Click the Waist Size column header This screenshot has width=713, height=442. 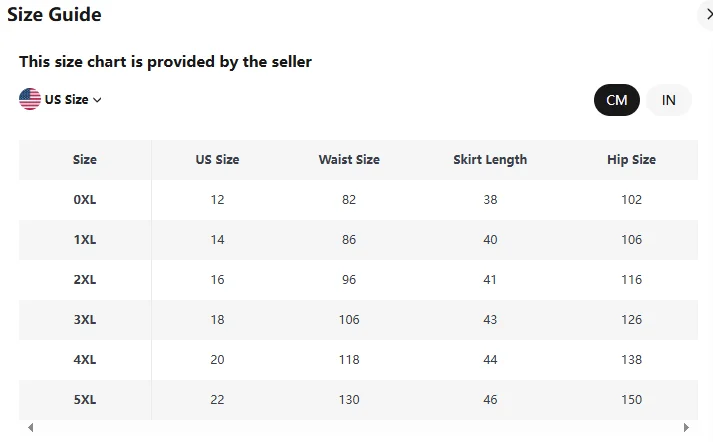pos(349,160)
